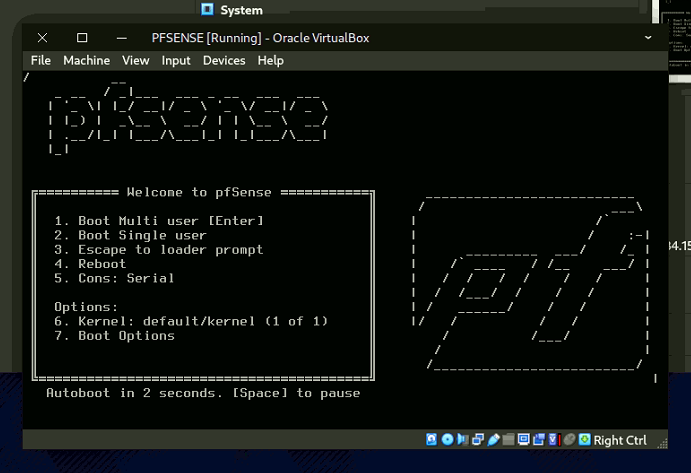Viewport: 691px width, 473px height.
Task: Click the display monitor status icon
Action: (523, 440)
